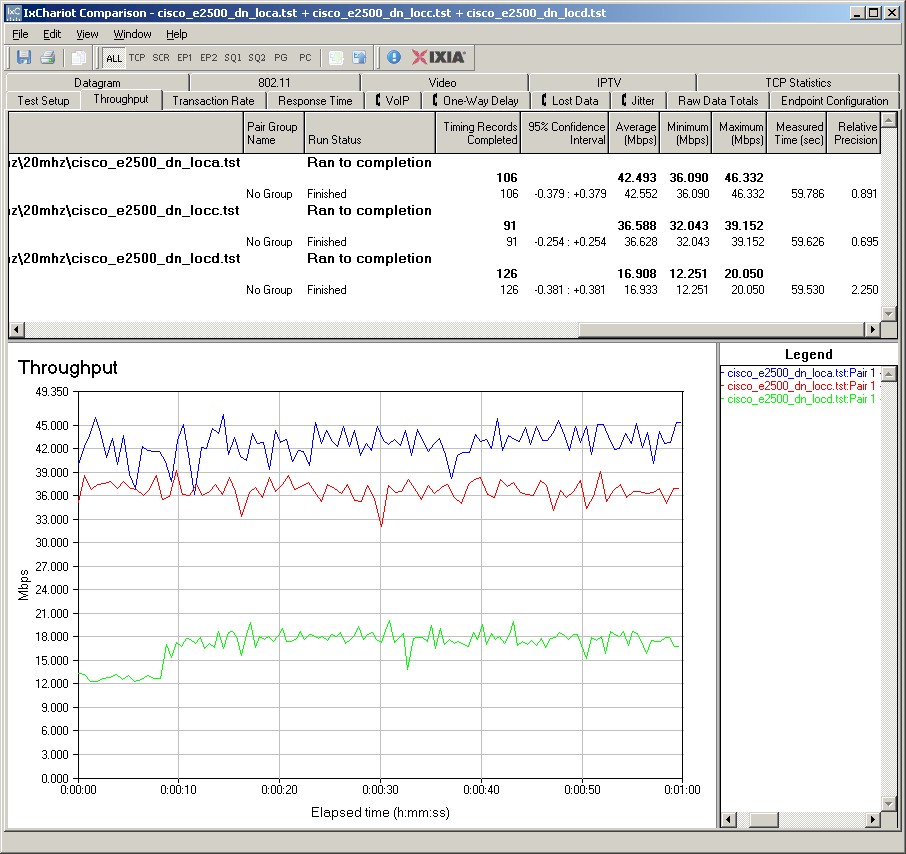Click the Save icon in toolbar
This screenshot has width=906, height=854.
pos(24,57)
